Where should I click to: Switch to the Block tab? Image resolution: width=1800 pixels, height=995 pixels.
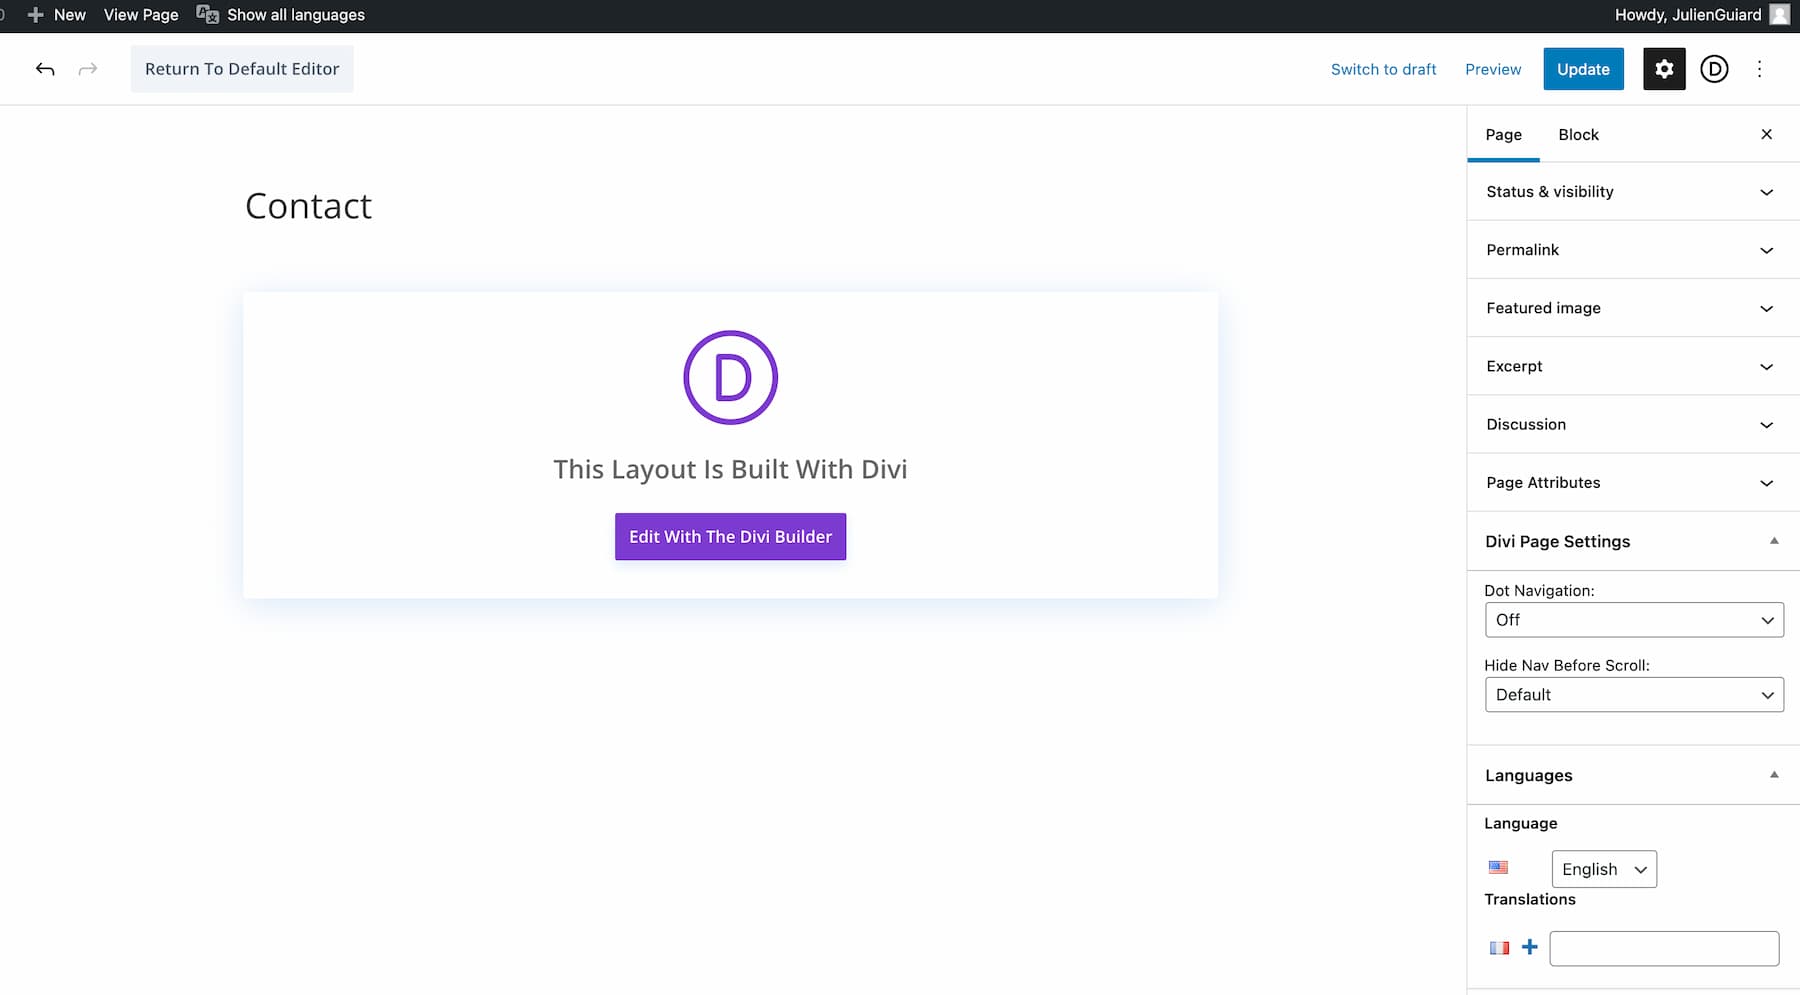pos(1578,135)
